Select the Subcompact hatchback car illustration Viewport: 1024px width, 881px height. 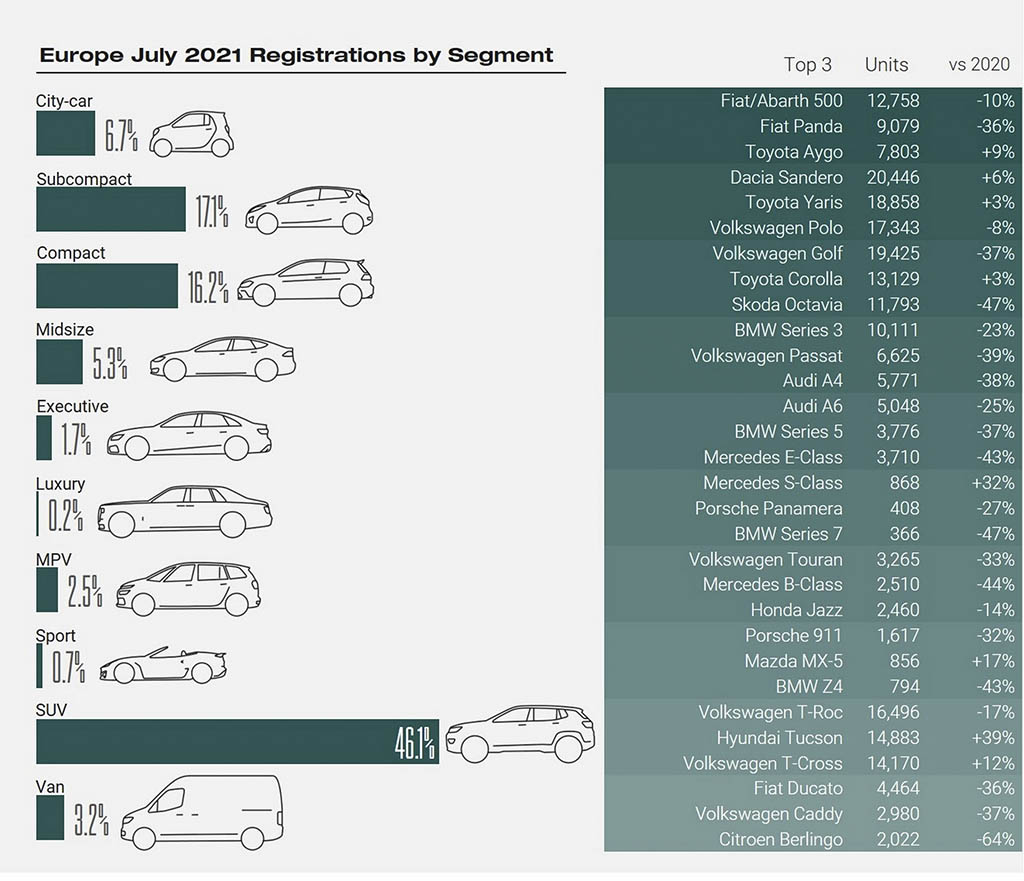coord(309,210)
